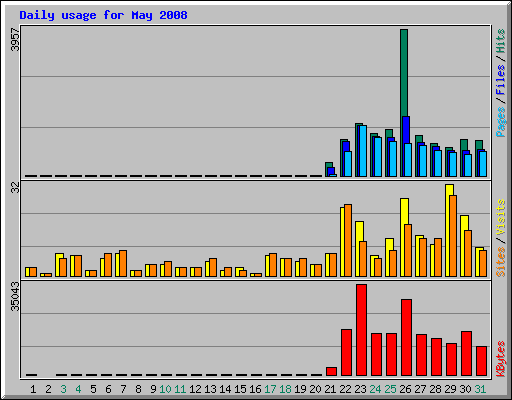This screenshot has height=400, width=512.
Task: Click the day label 23 on x-axis
Action: [360, 389]
